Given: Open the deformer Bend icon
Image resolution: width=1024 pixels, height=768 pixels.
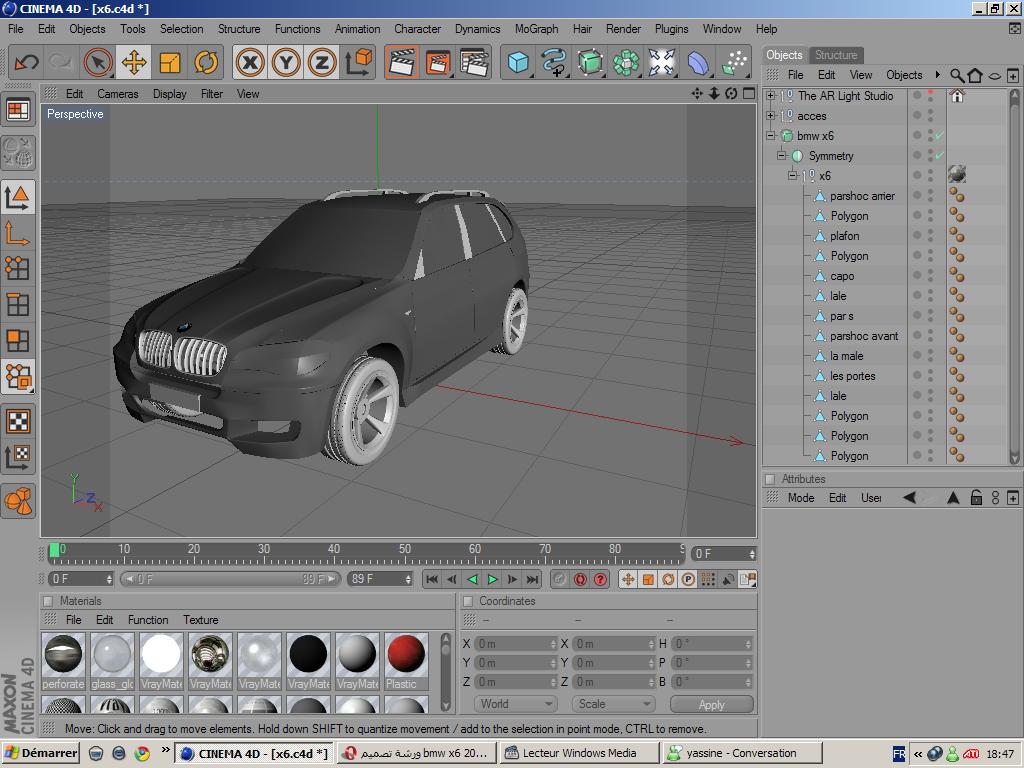Looking at the screenshot, I should 697,63.
